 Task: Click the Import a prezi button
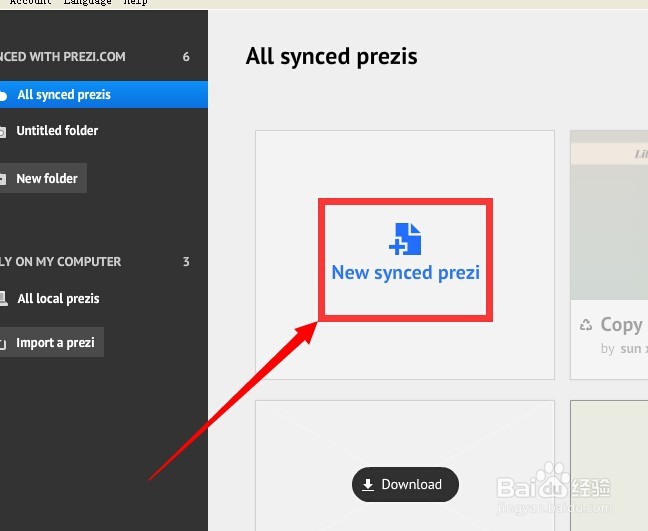coord(52,342)
